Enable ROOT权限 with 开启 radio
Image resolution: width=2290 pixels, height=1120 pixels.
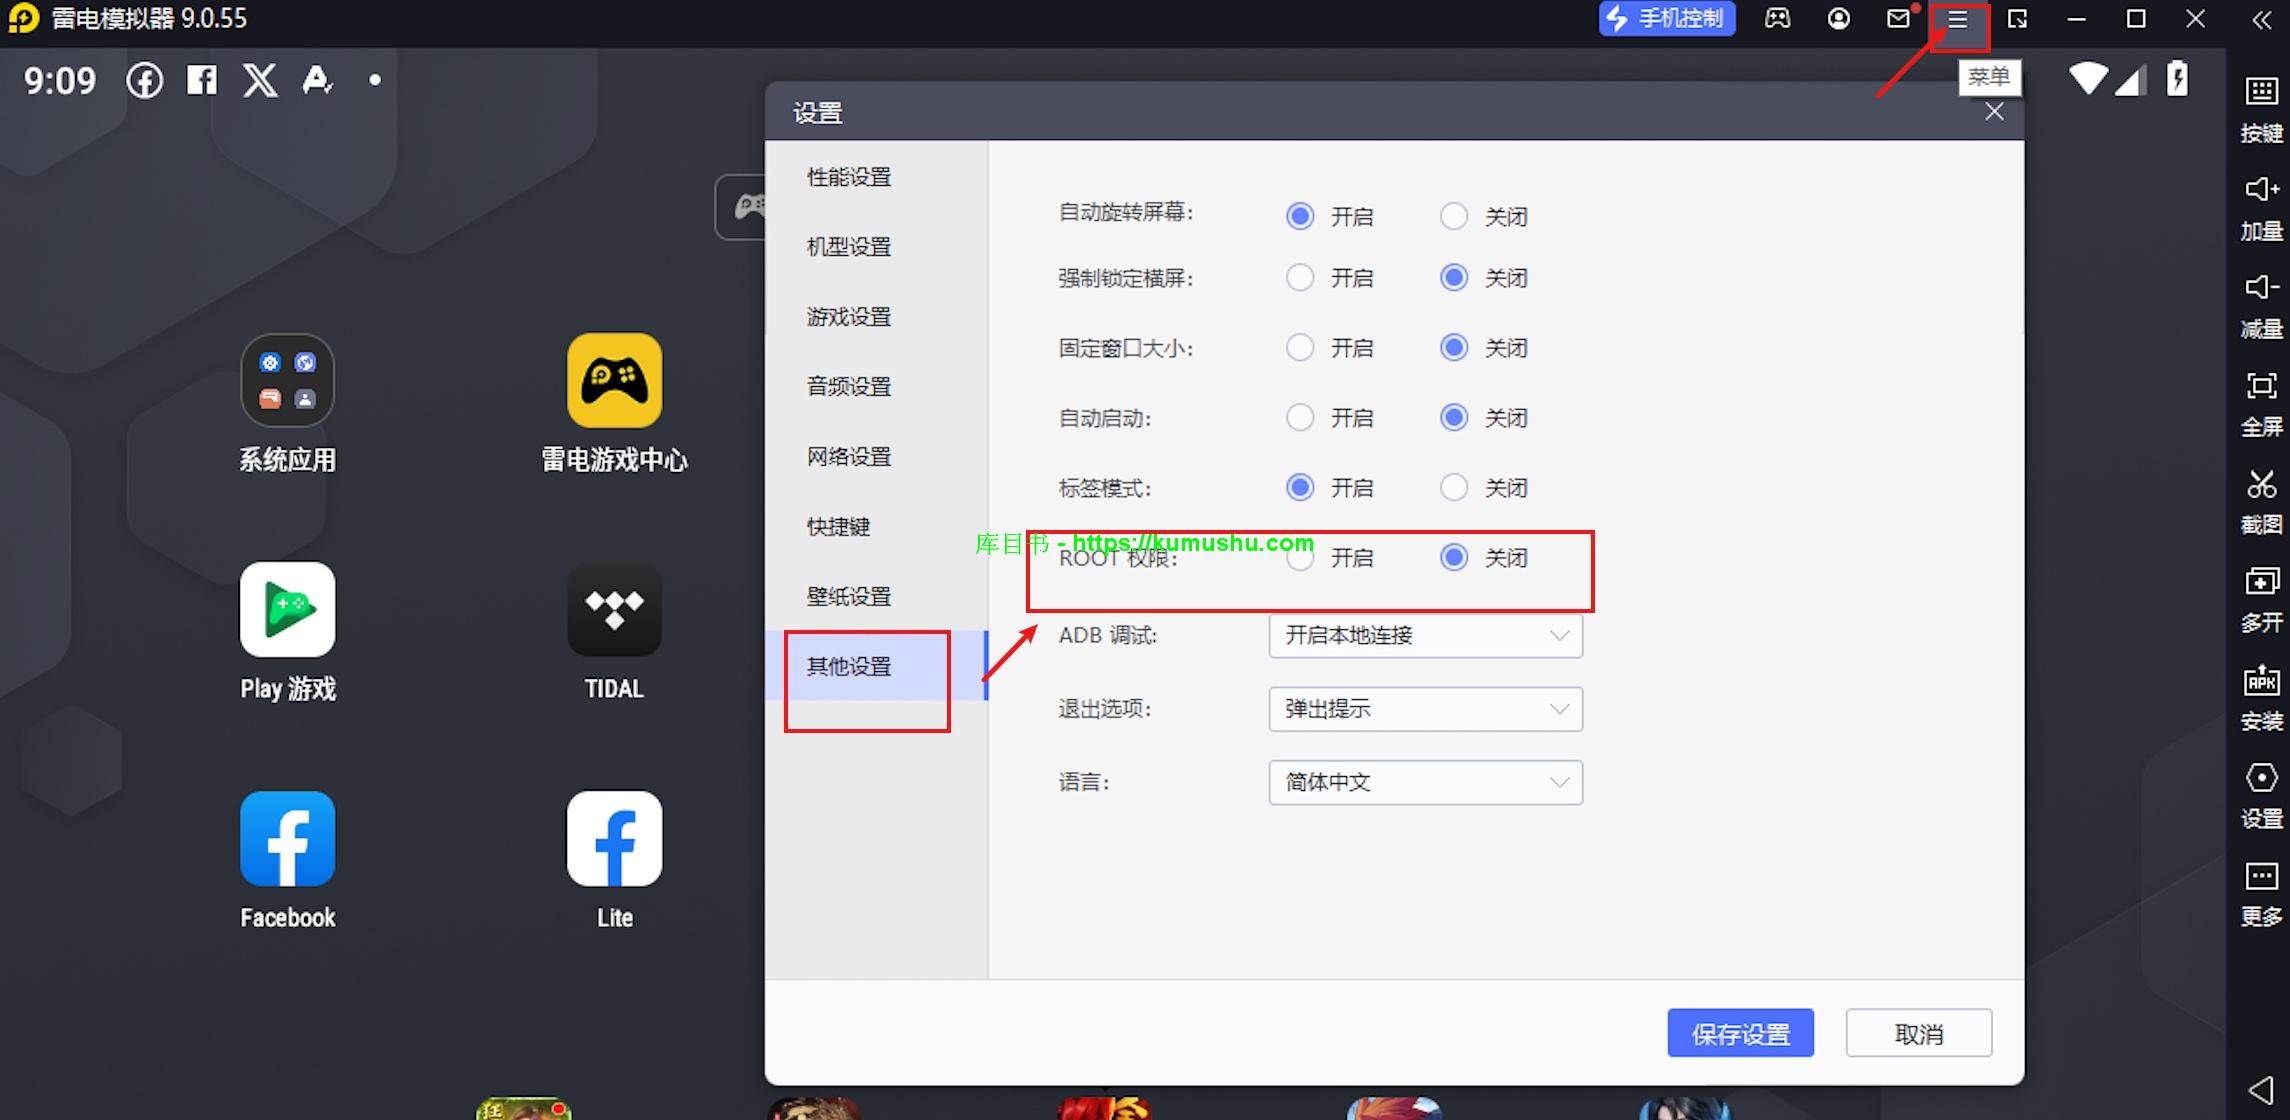pyautogui.click(x=1300, y=558)
